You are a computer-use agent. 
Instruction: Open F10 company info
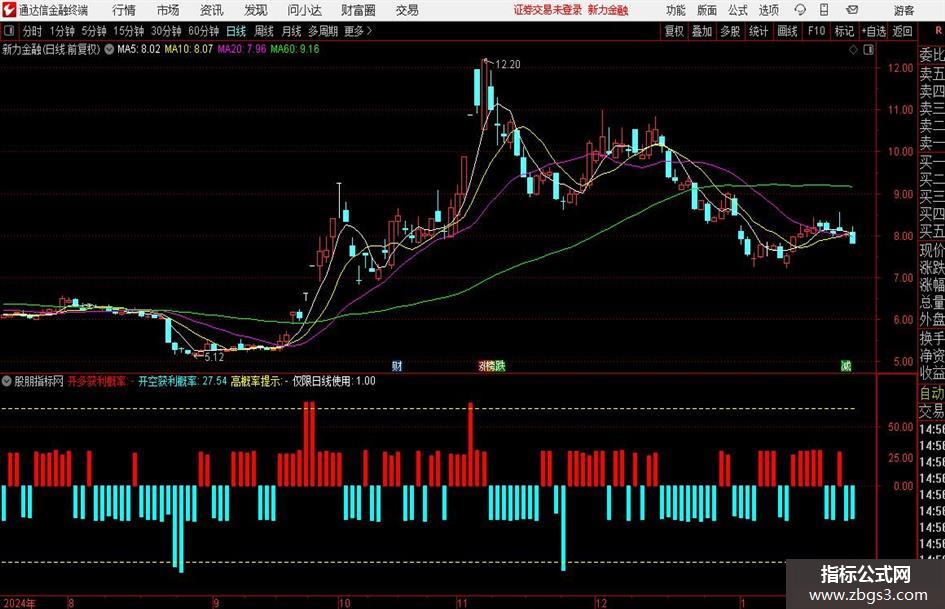click(x=816, y=31)
